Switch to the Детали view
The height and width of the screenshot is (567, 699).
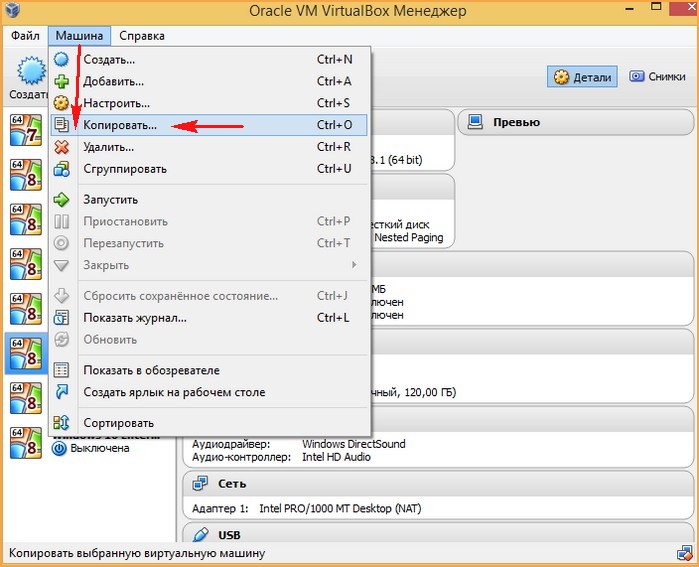[582, 77]
